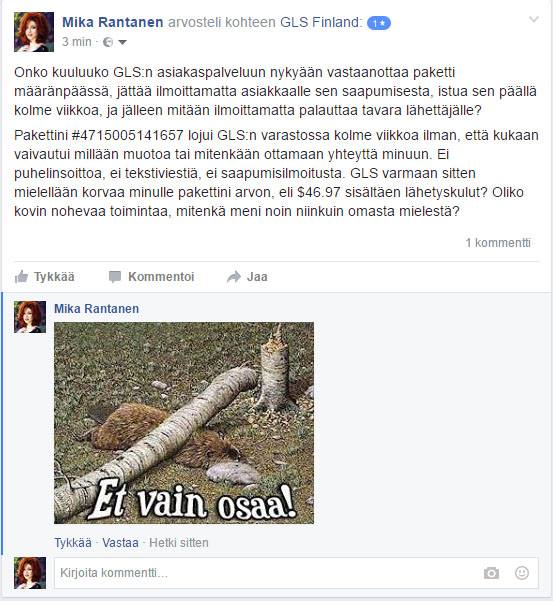Expand post options chevron at top right
Viewport: 553px width, 601px height.
pos(534,19)
